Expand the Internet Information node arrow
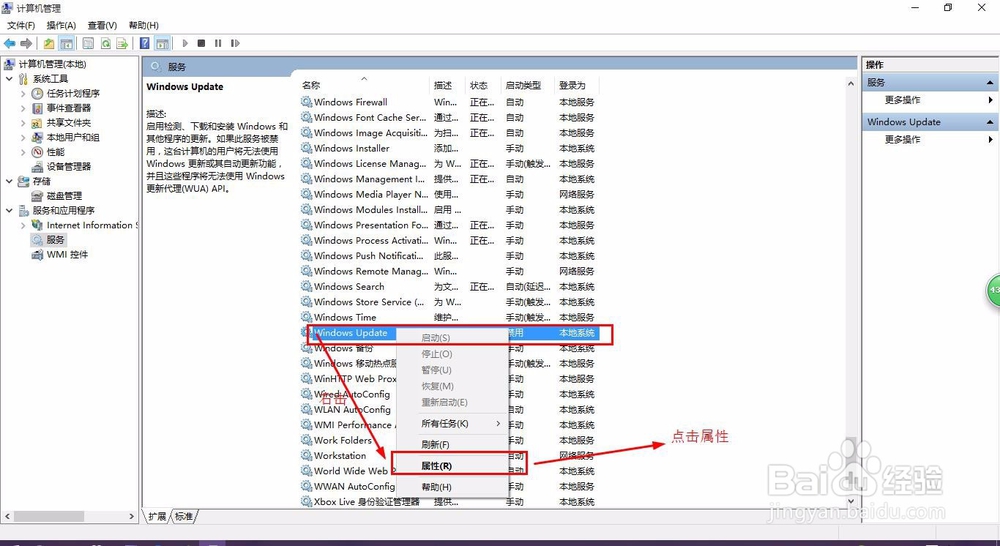 coord(23,225)
